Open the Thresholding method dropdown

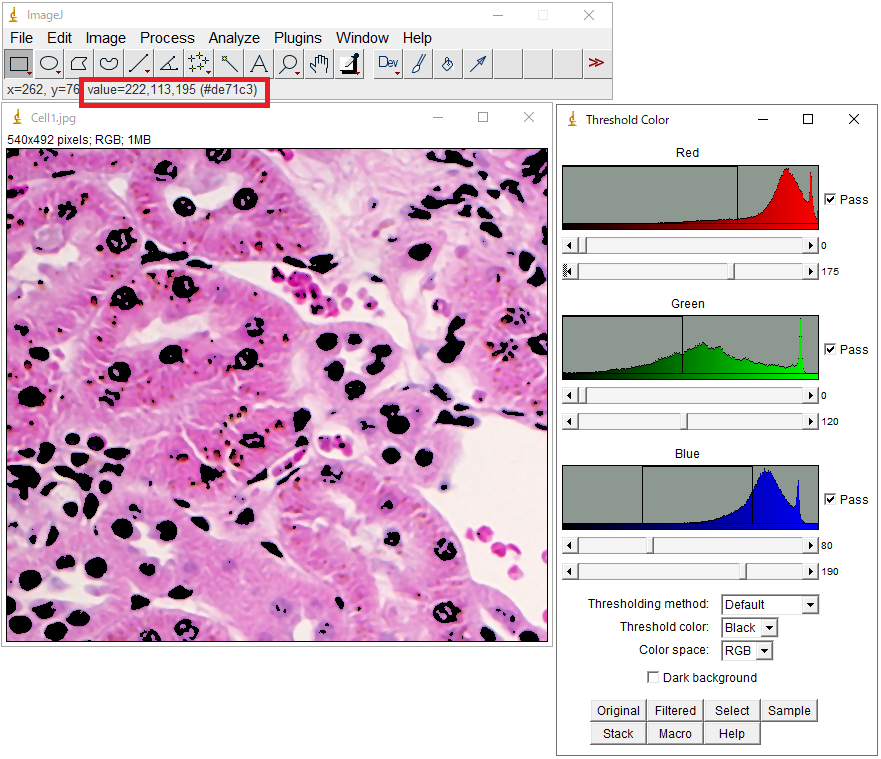click(x=769, y=604)
